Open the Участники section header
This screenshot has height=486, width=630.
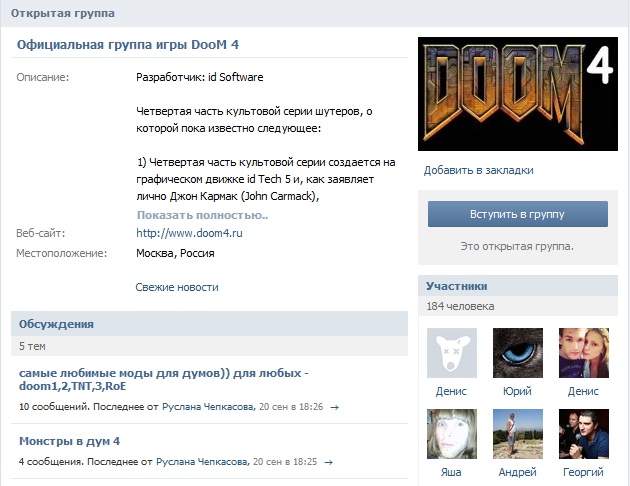[x=518, y=286]
